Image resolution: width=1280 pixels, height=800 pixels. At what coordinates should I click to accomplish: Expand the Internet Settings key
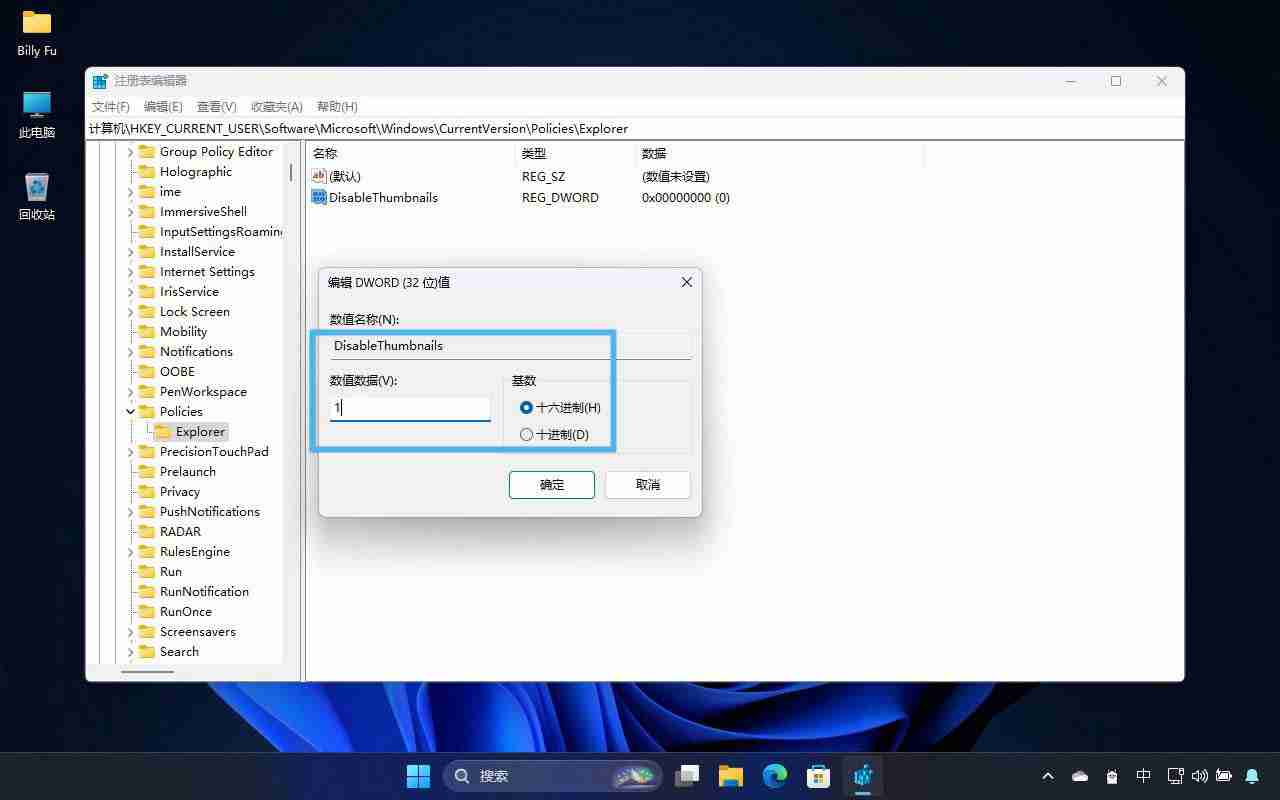[130, 271]
